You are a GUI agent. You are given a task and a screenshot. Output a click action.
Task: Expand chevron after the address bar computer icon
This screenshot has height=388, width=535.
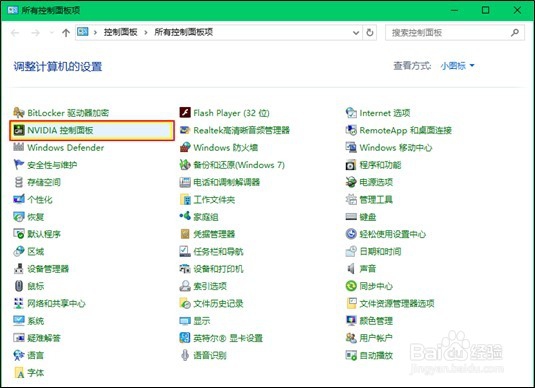coord(96,32)
